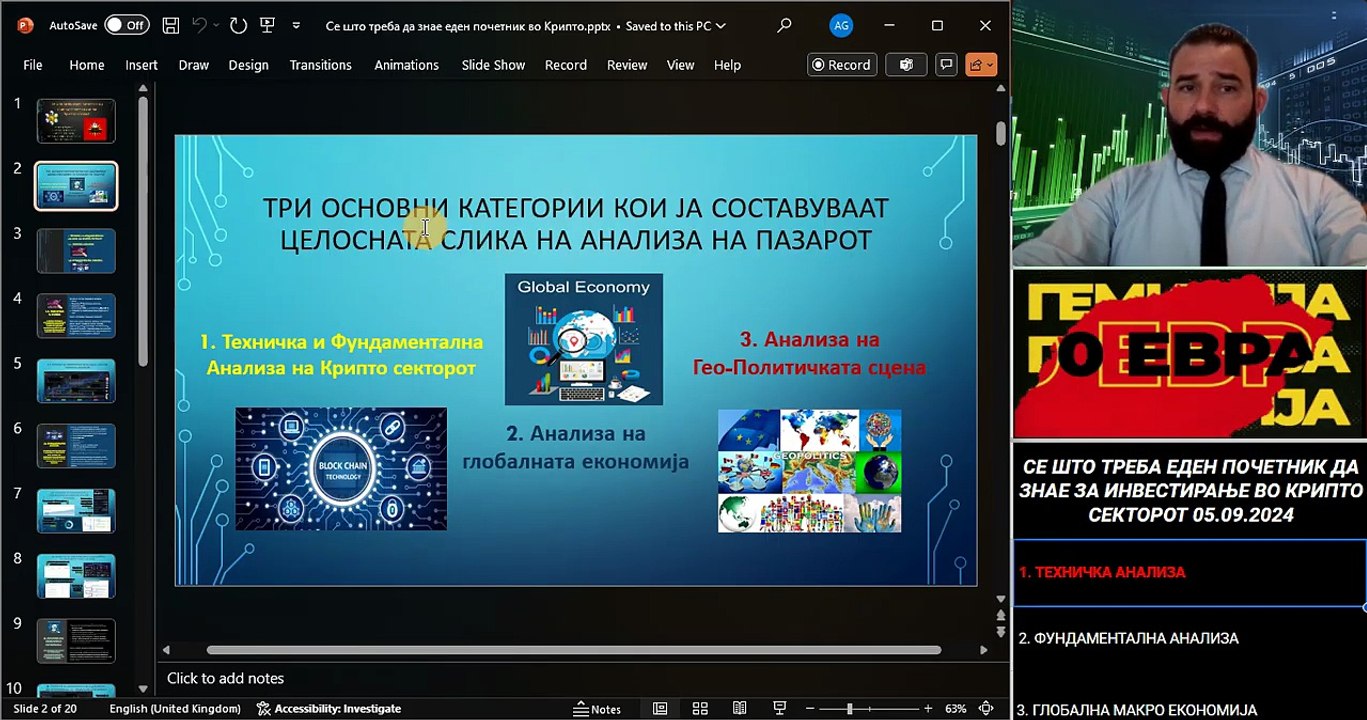Open Customize Quick Access Toolbar dropdown

pos(296,26)
